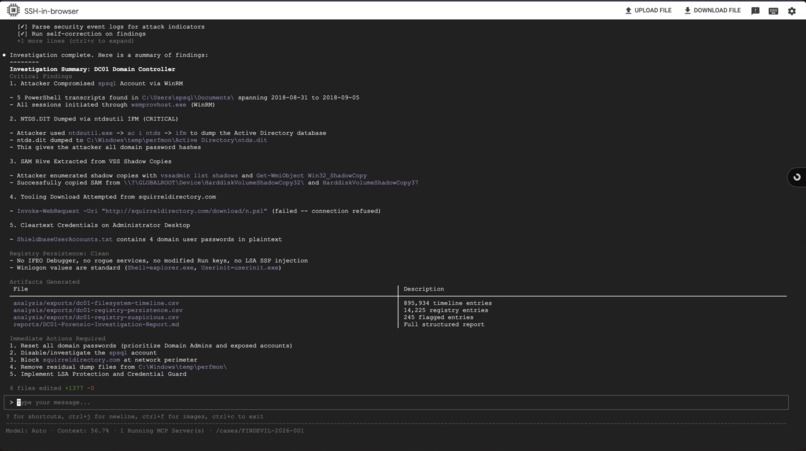Click the UPLOAD FILE button

[x=648, y=10]
